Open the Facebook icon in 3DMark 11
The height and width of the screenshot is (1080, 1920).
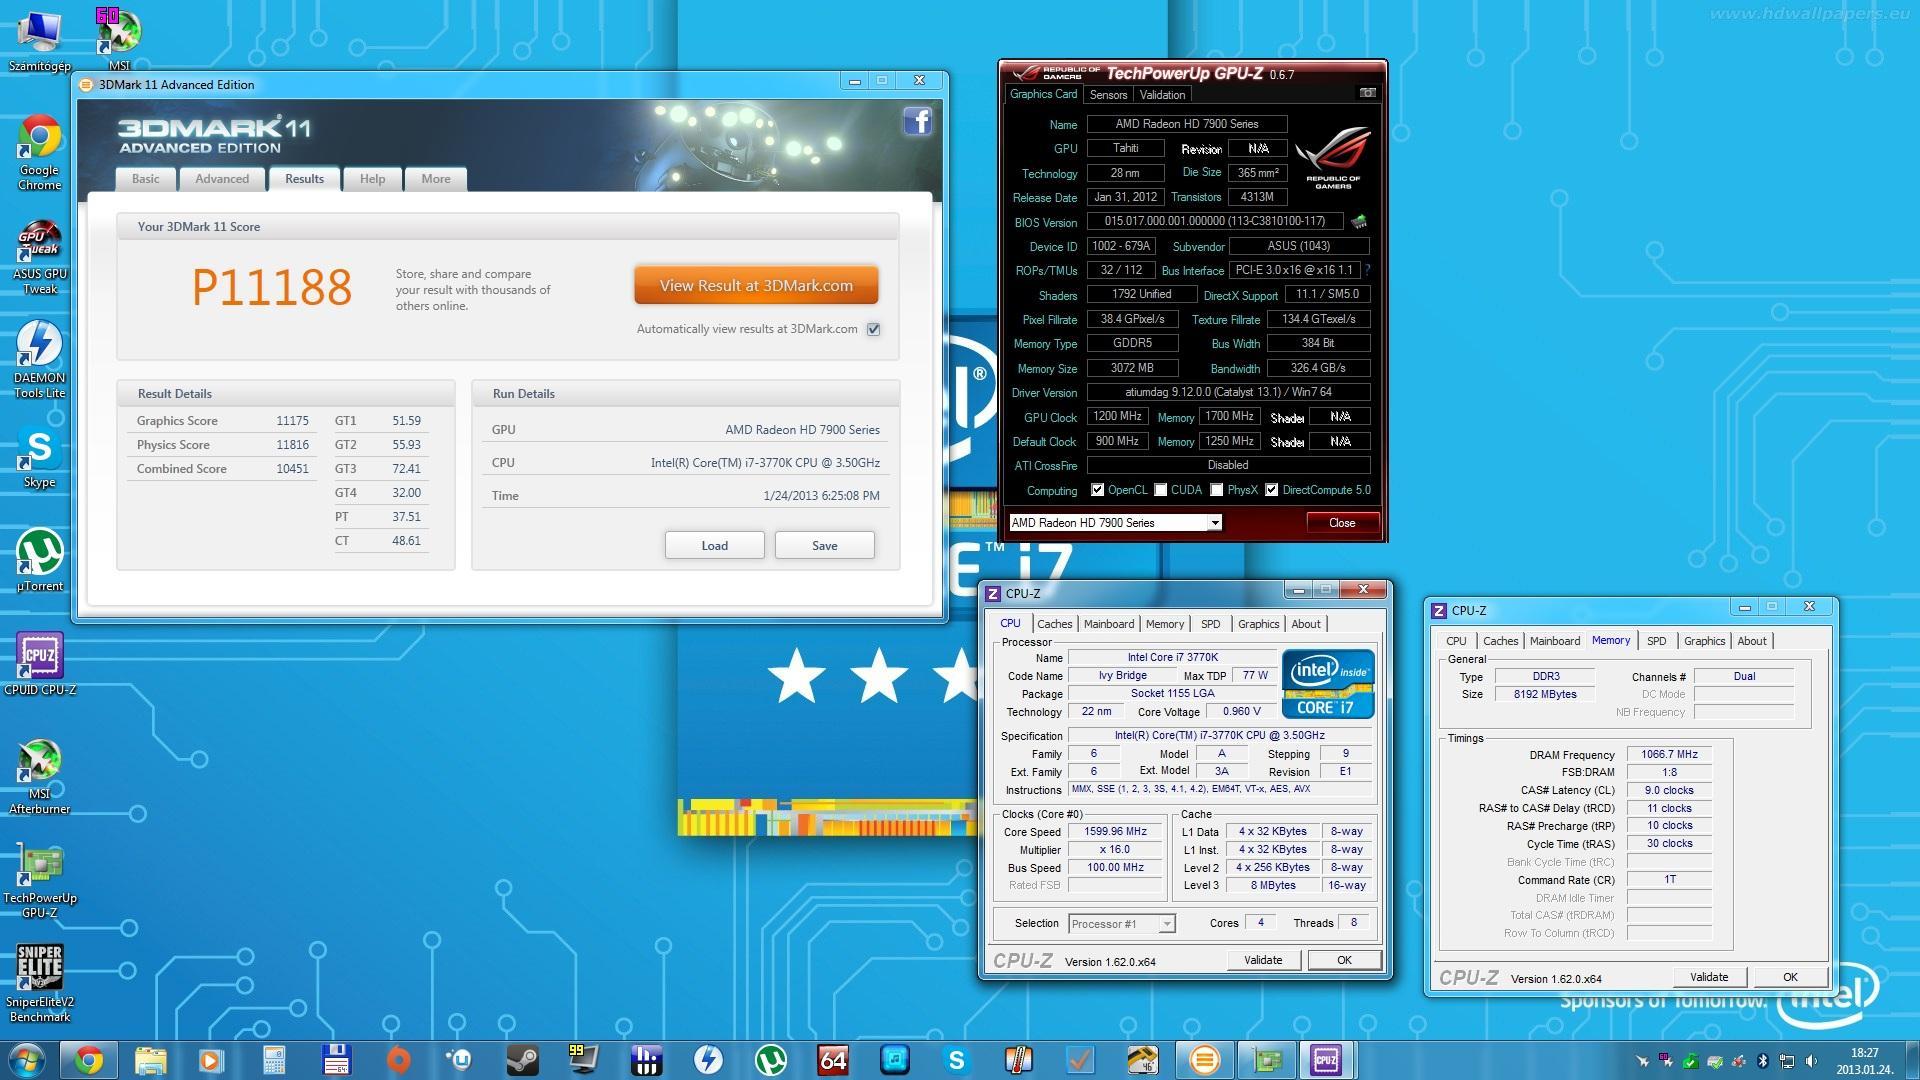[918, 121]
